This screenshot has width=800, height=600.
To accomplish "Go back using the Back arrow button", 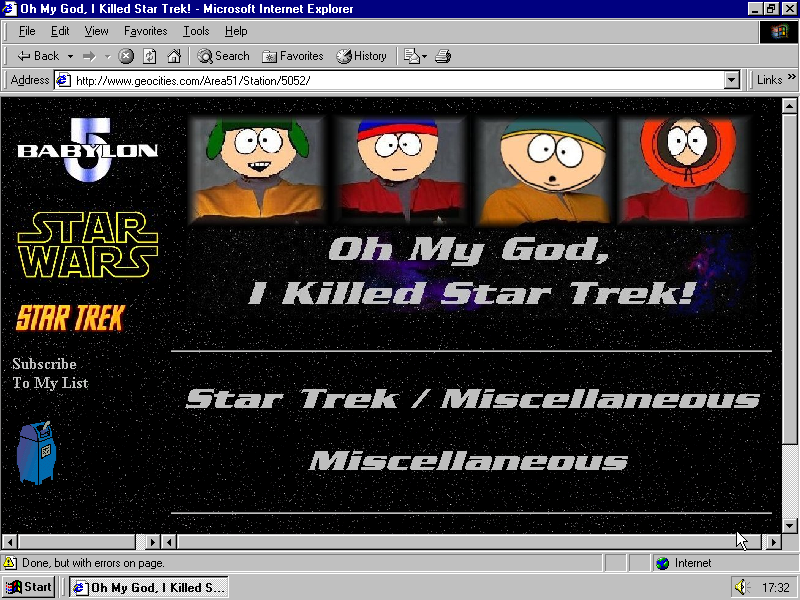I will click(38, 56).
